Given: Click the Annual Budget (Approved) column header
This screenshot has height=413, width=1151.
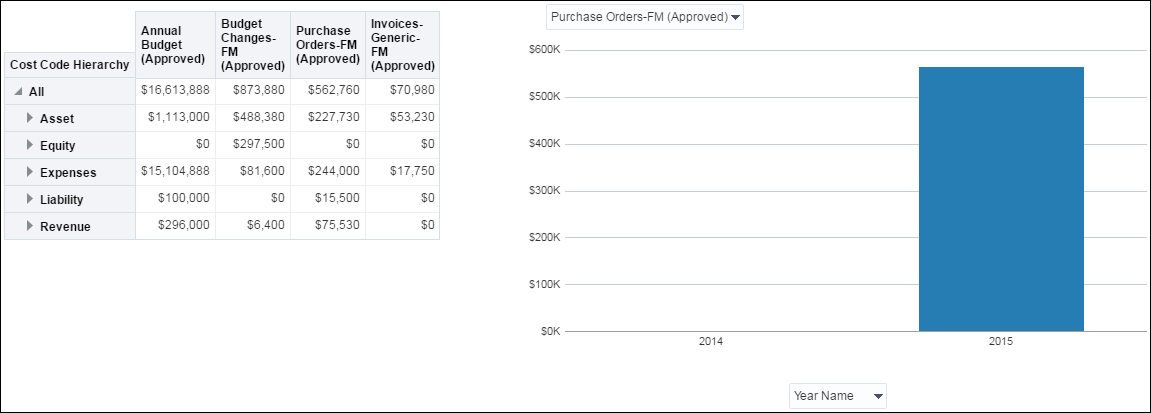Looking at the screenshot, I should coord(175,45).
